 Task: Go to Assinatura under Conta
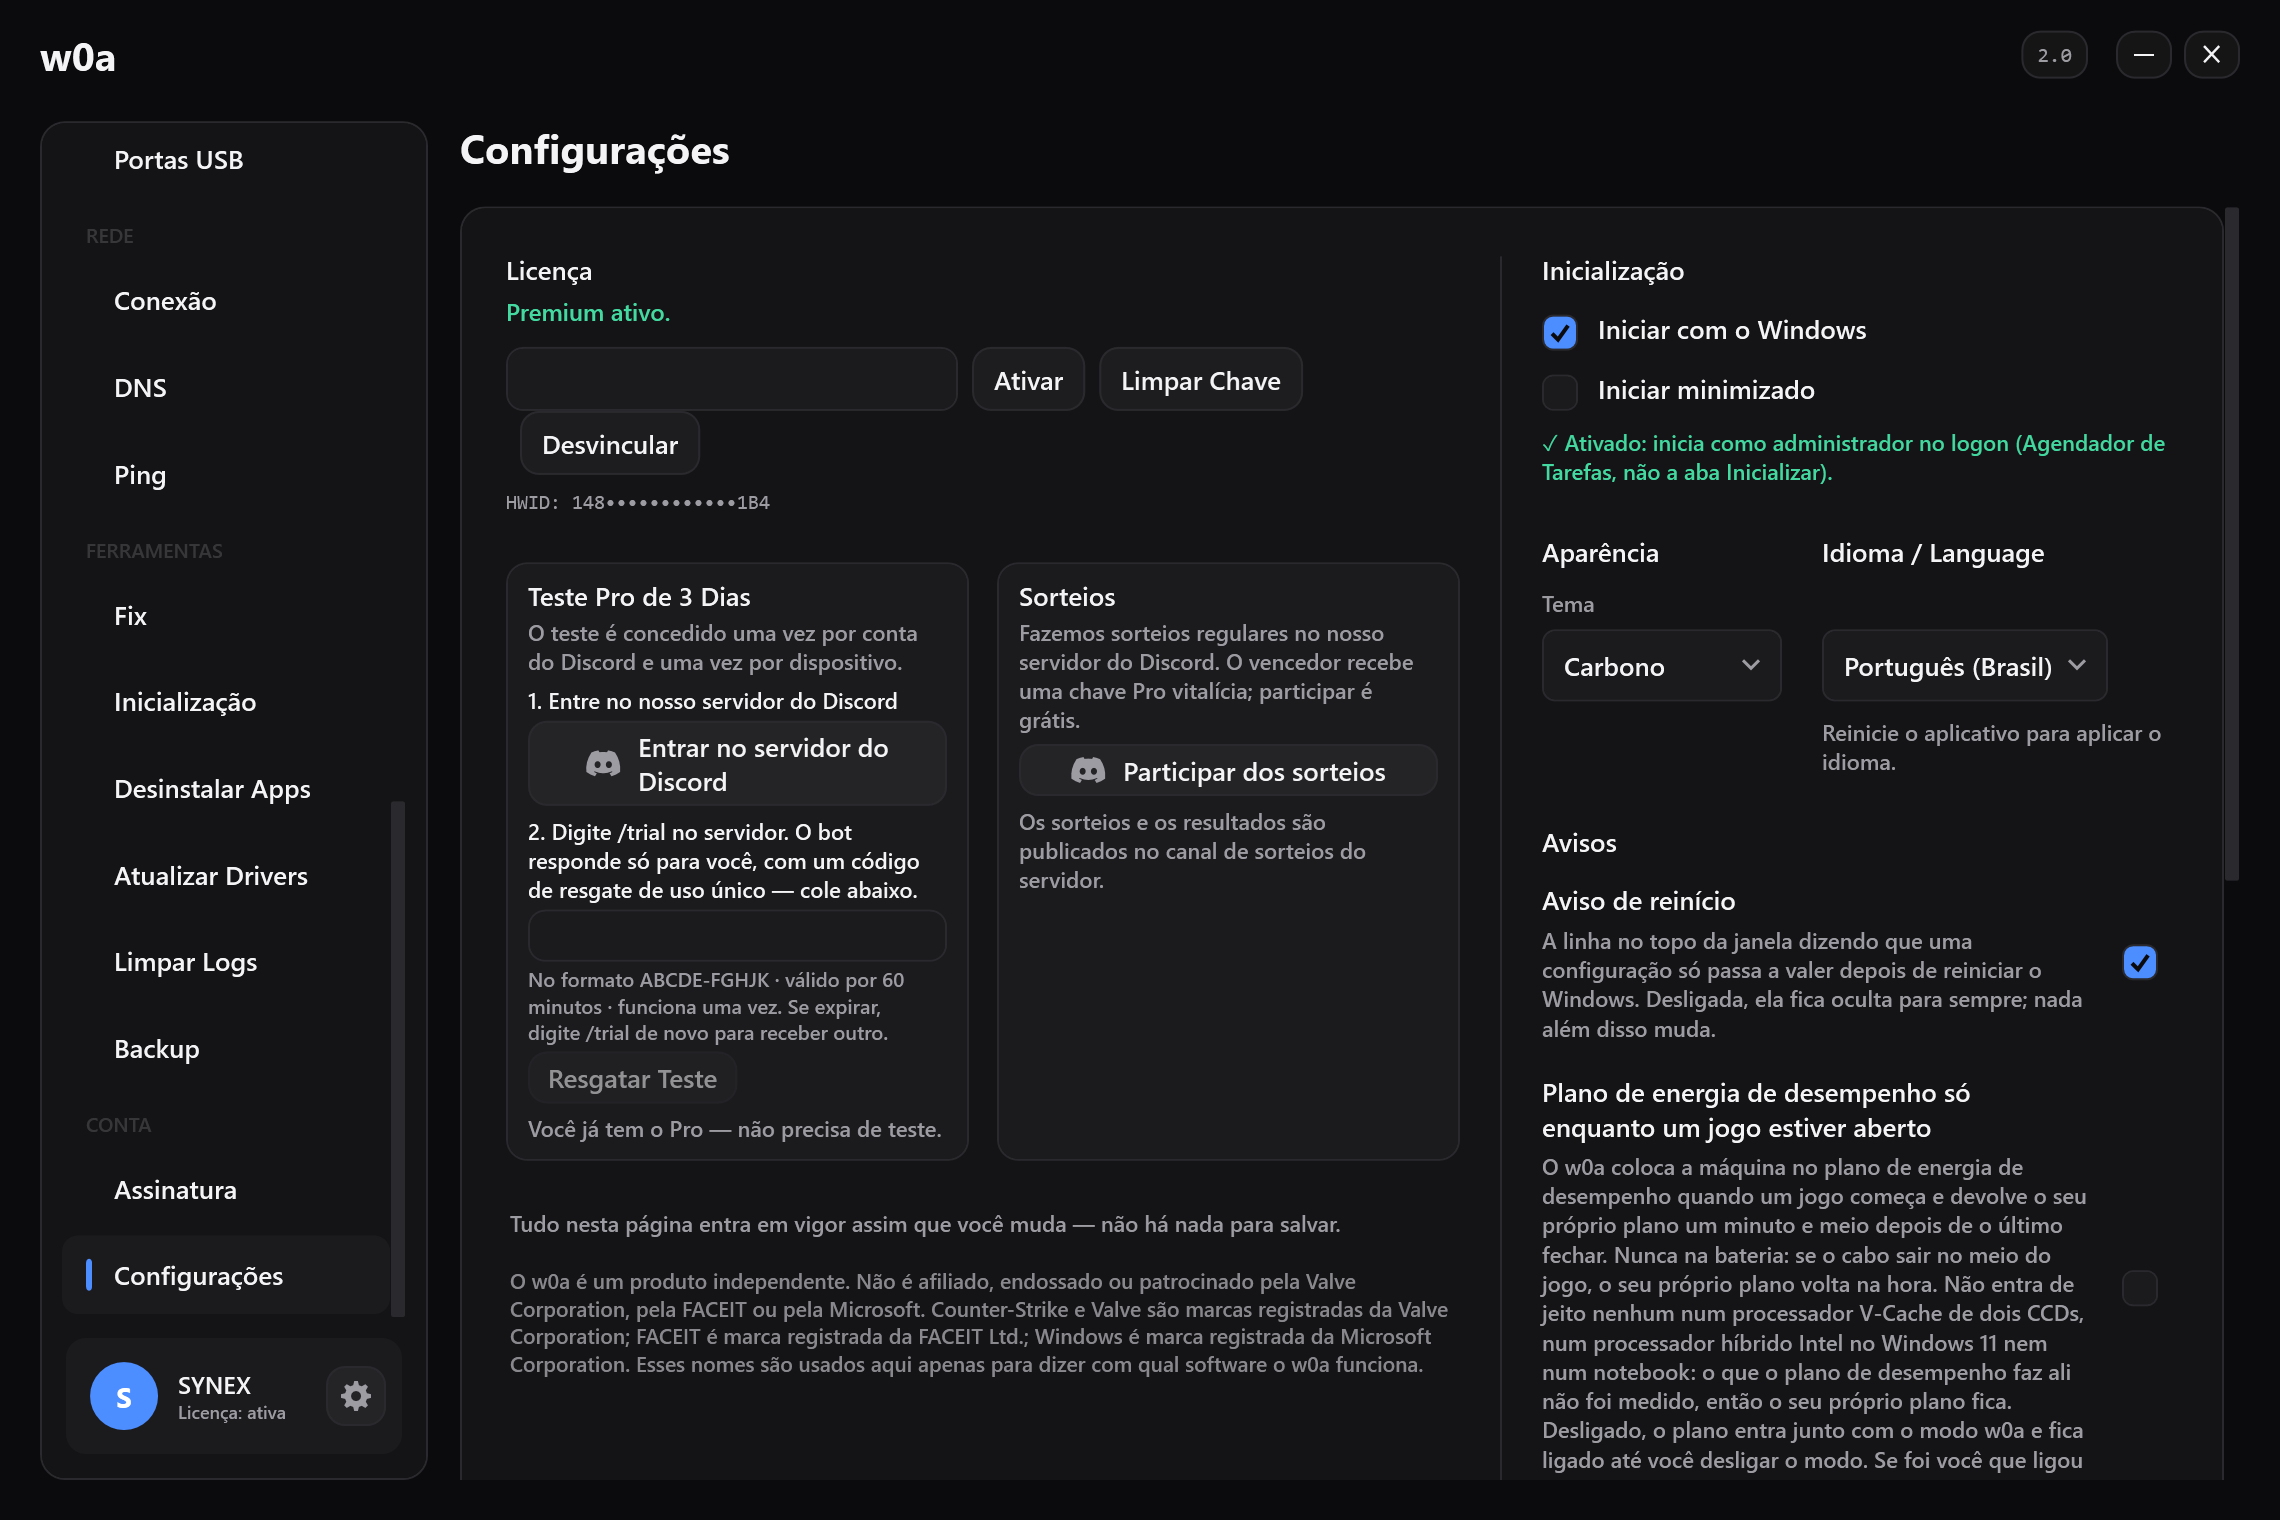(x=226, y=1190)
